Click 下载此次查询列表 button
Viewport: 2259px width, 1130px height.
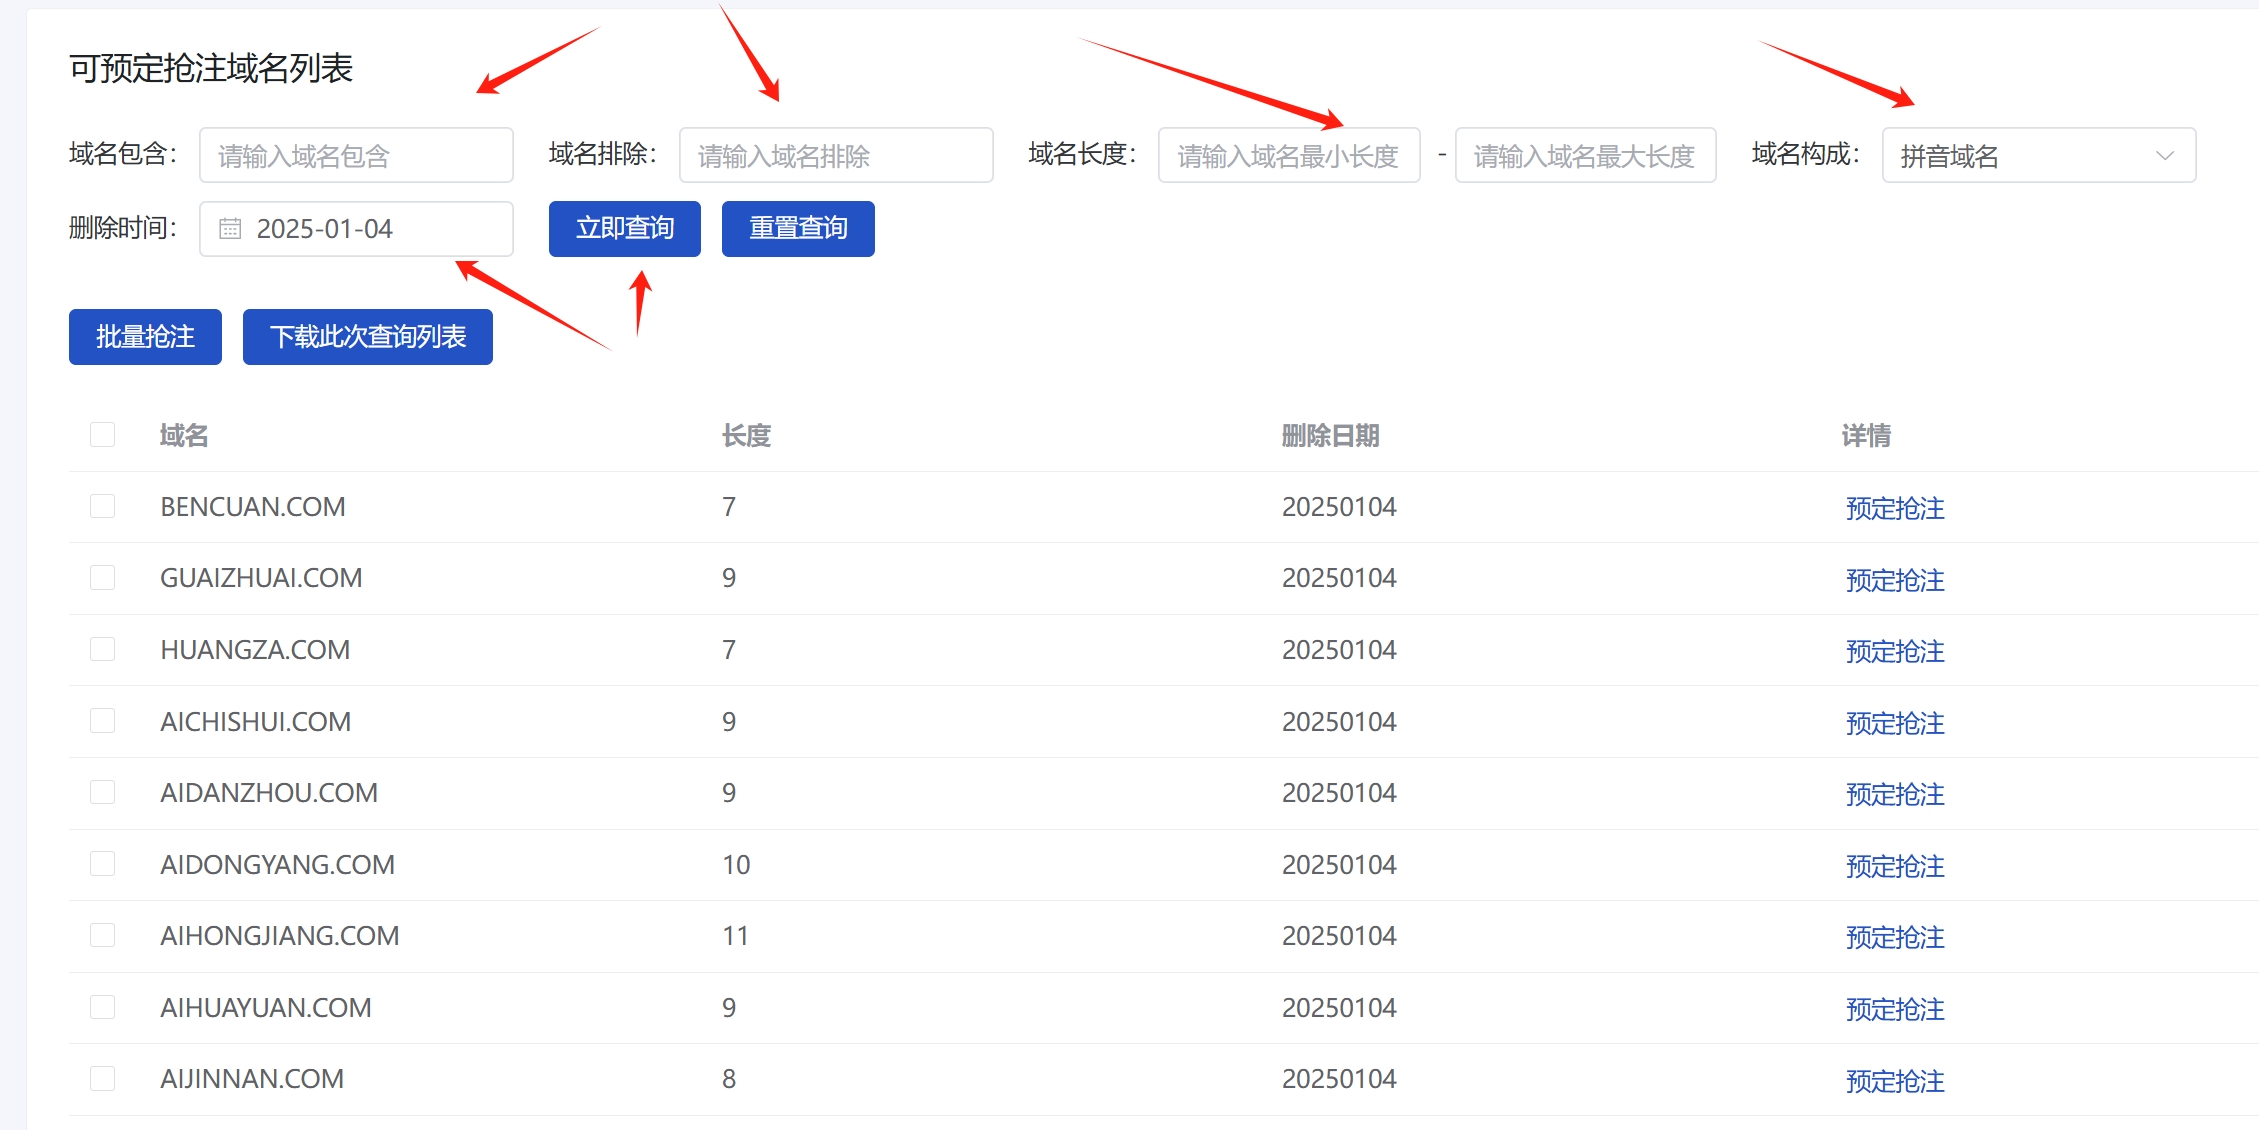[x=368, y=337]
